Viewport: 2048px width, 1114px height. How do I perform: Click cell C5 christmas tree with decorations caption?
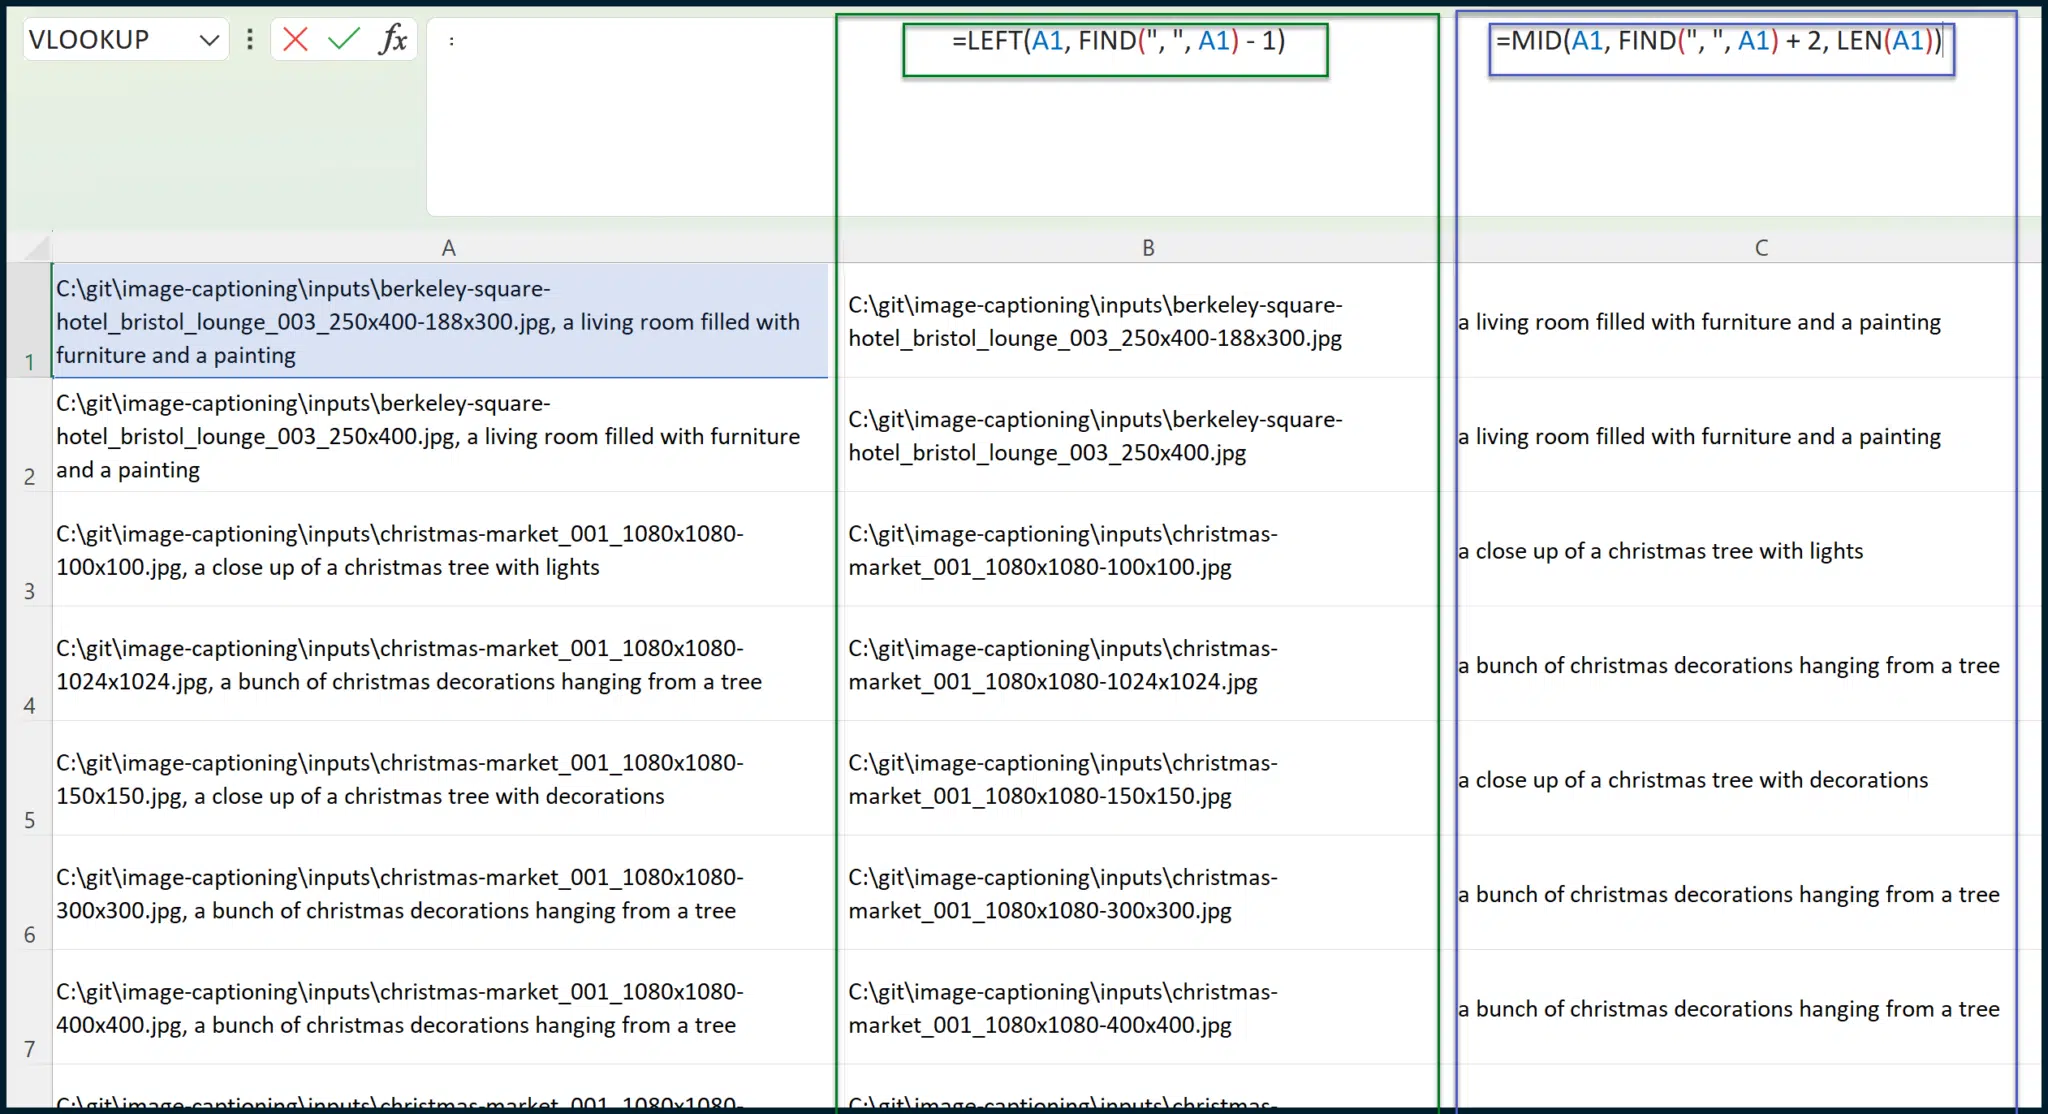click(x=1748, y=778)
